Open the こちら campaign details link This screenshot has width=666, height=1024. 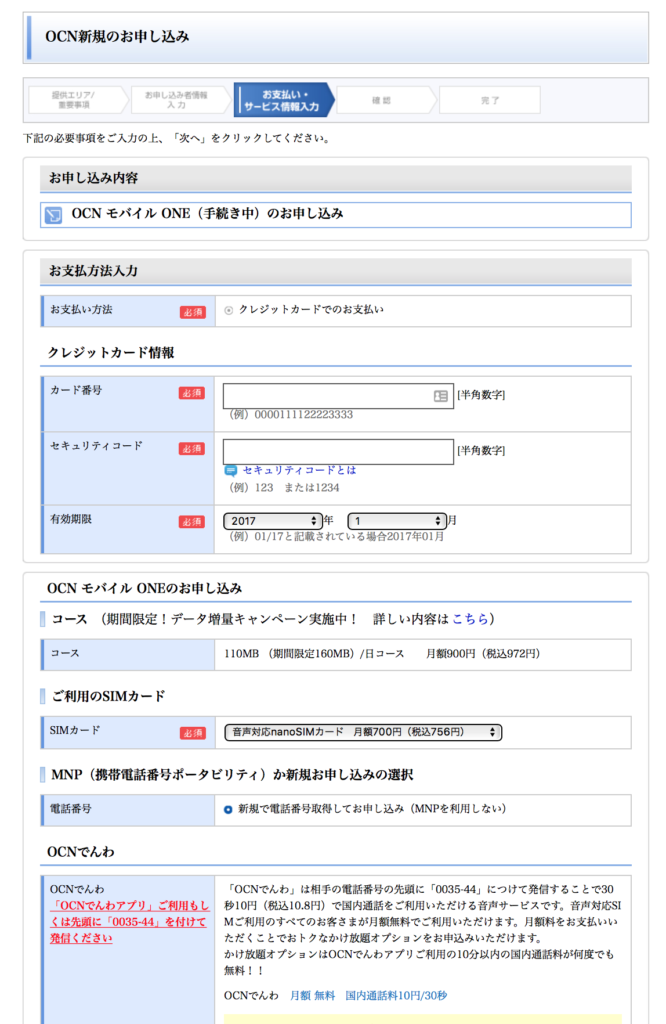click(470, 619)
